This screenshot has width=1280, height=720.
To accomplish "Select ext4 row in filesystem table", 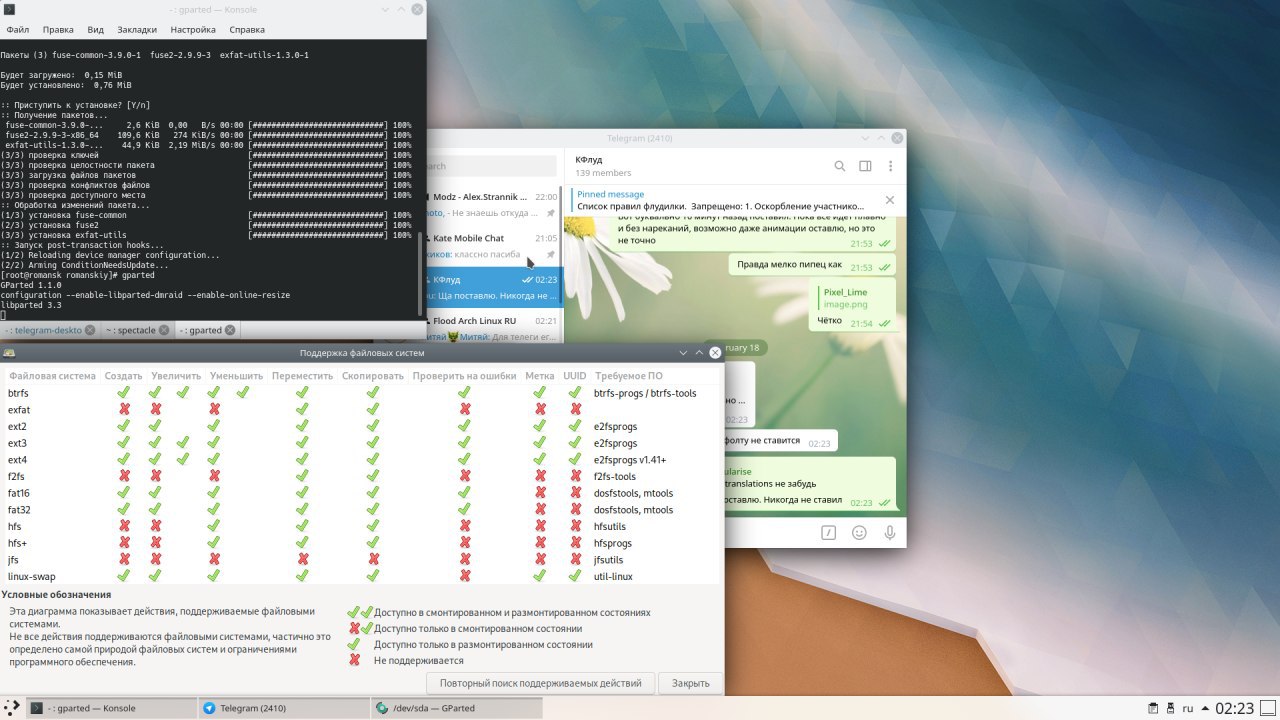I will [x=360, y=460].
